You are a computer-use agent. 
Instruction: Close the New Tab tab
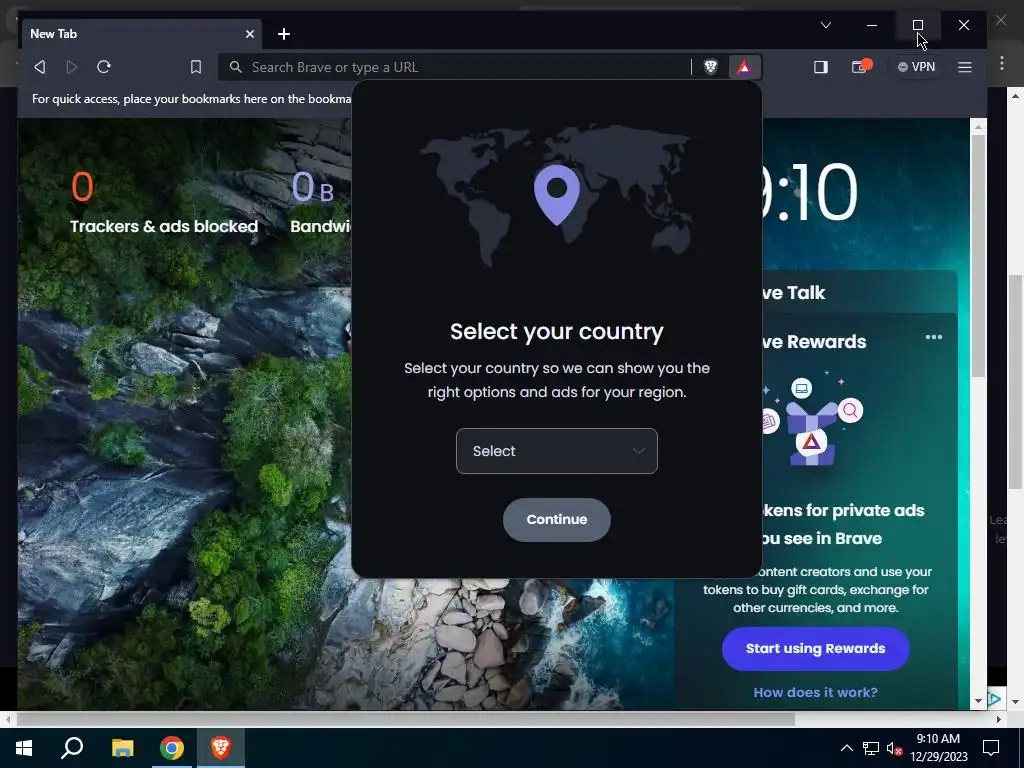coord(249,34)
